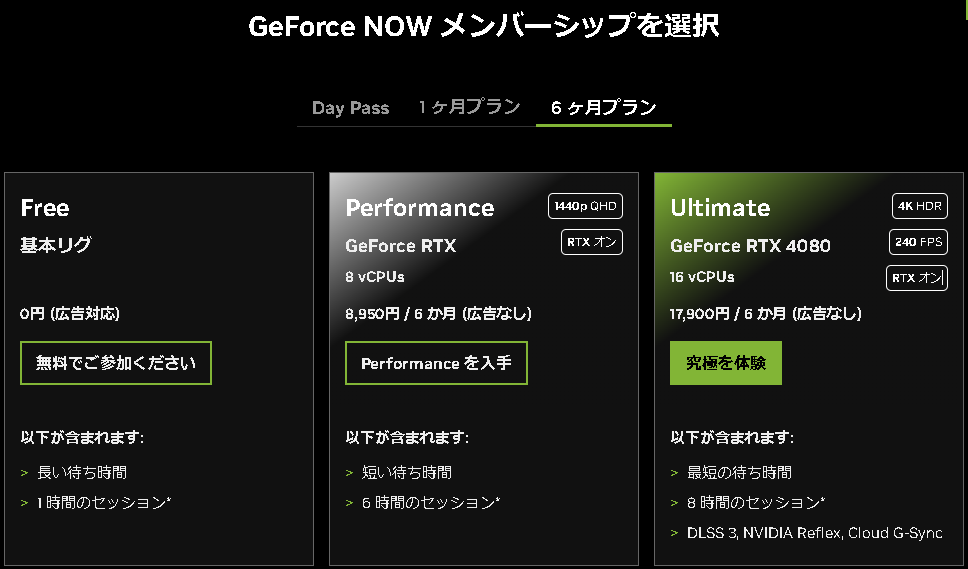Select the Day Pass tab
This screenshot has width=968, height=569.
coord(350,108)
